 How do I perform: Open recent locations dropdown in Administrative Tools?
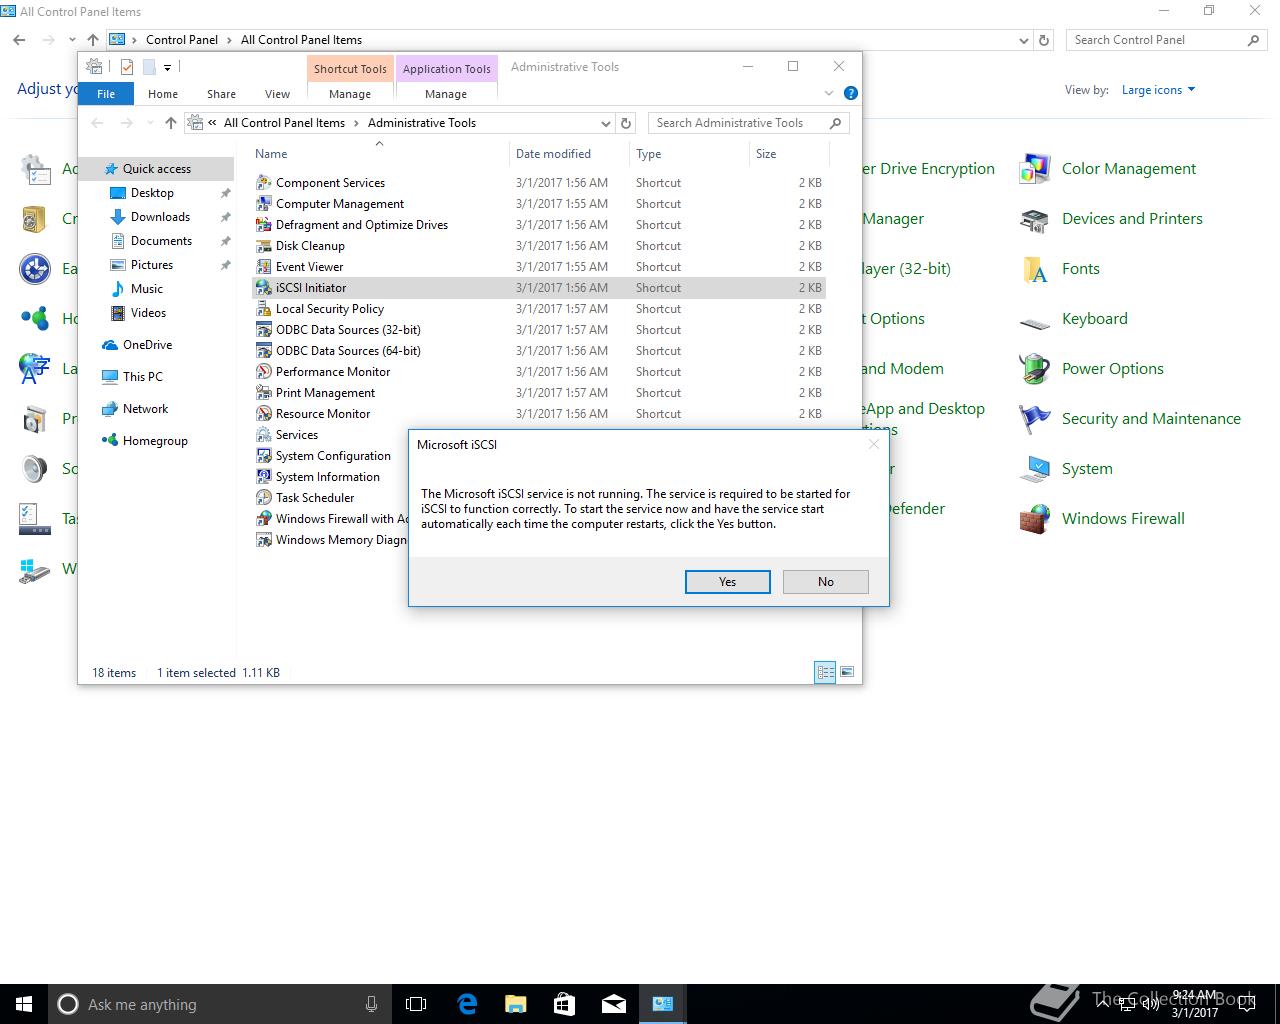pyautogui.click(x=150, y=123)
